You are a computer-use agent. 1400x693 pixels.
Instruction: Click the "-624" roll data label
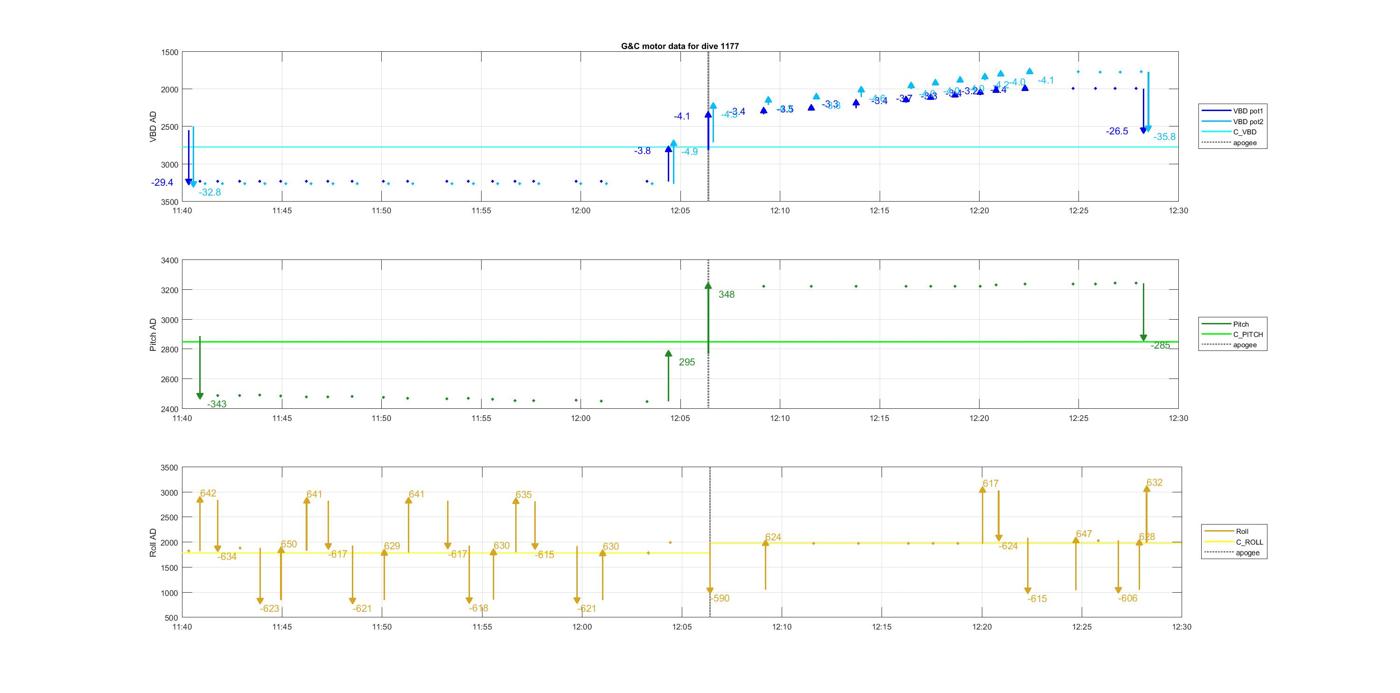pyautogui.click(x=1008, y=546)
